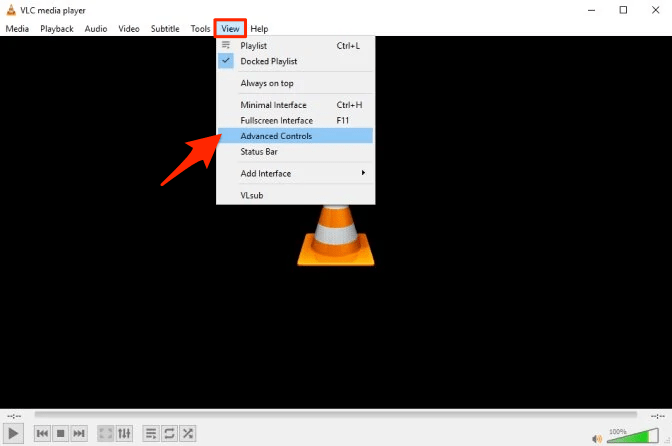Open VLsub from the View menu
Image resolution: width=672 pixels, height=446 pixels.
(295, 195)
